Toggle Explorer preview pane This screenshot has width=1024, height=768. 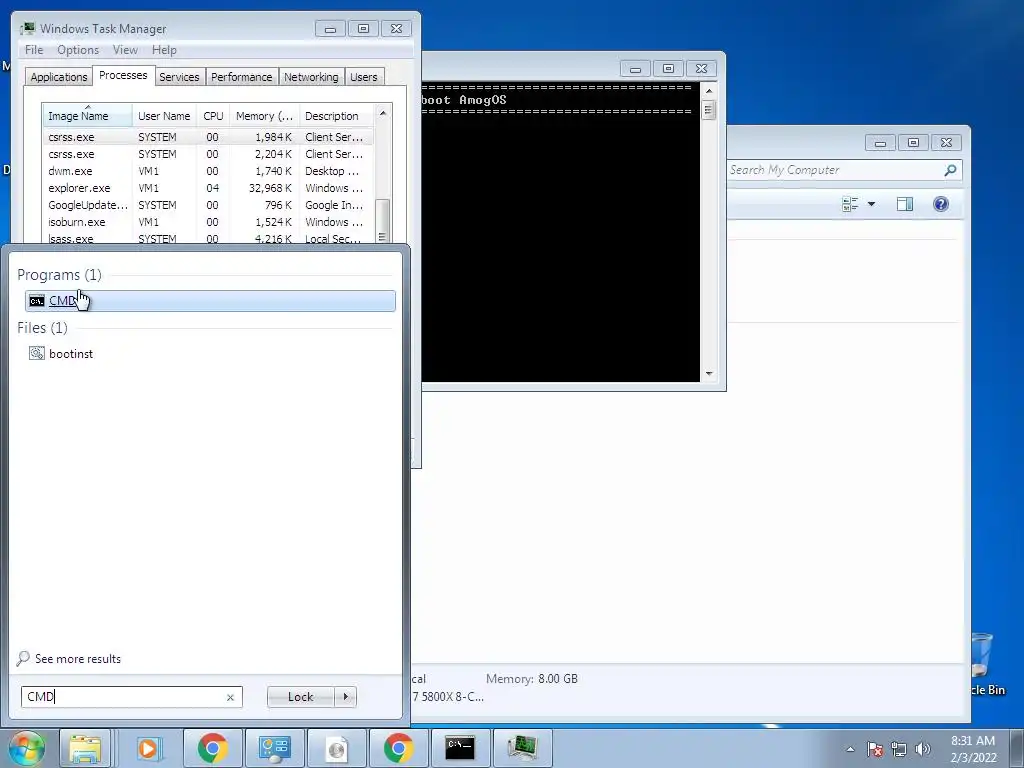(904, 204)
